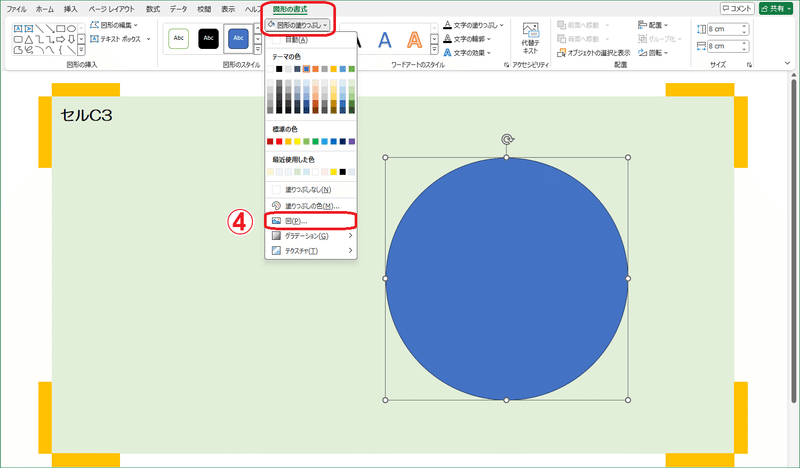The height and width of the screenshot is (468, 800).
Task: Open the データ tab
Action: [x=178, y=9]
